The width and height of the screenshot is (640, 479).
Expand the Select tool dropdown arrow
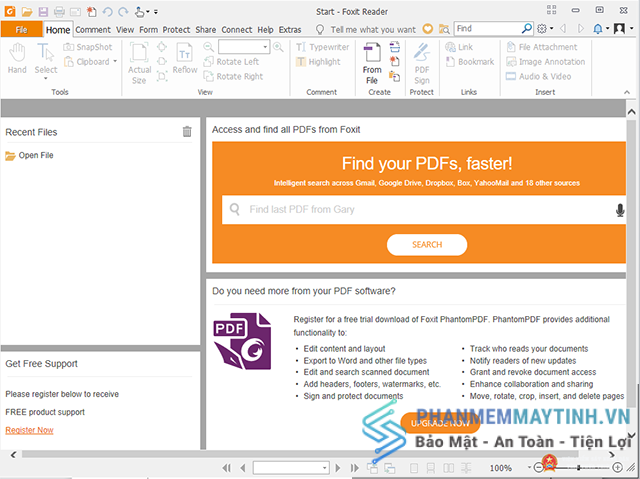click(46, 78)
